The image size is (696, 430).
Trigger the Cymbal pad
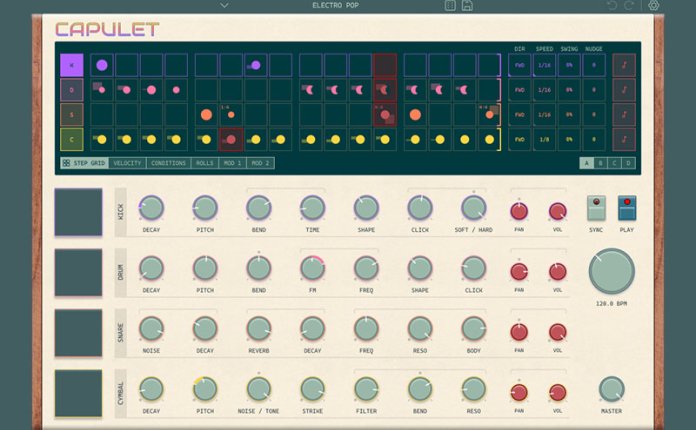tap(78, 393)
